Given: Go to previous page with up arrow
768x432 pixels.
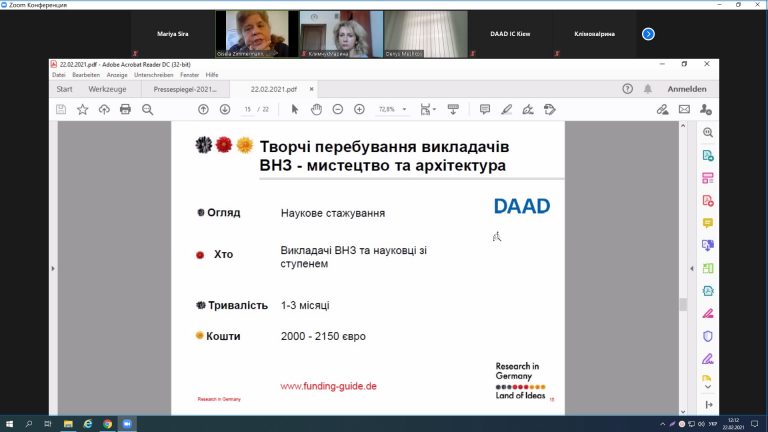Looking at the screenshot, I should tap(203, 109).
